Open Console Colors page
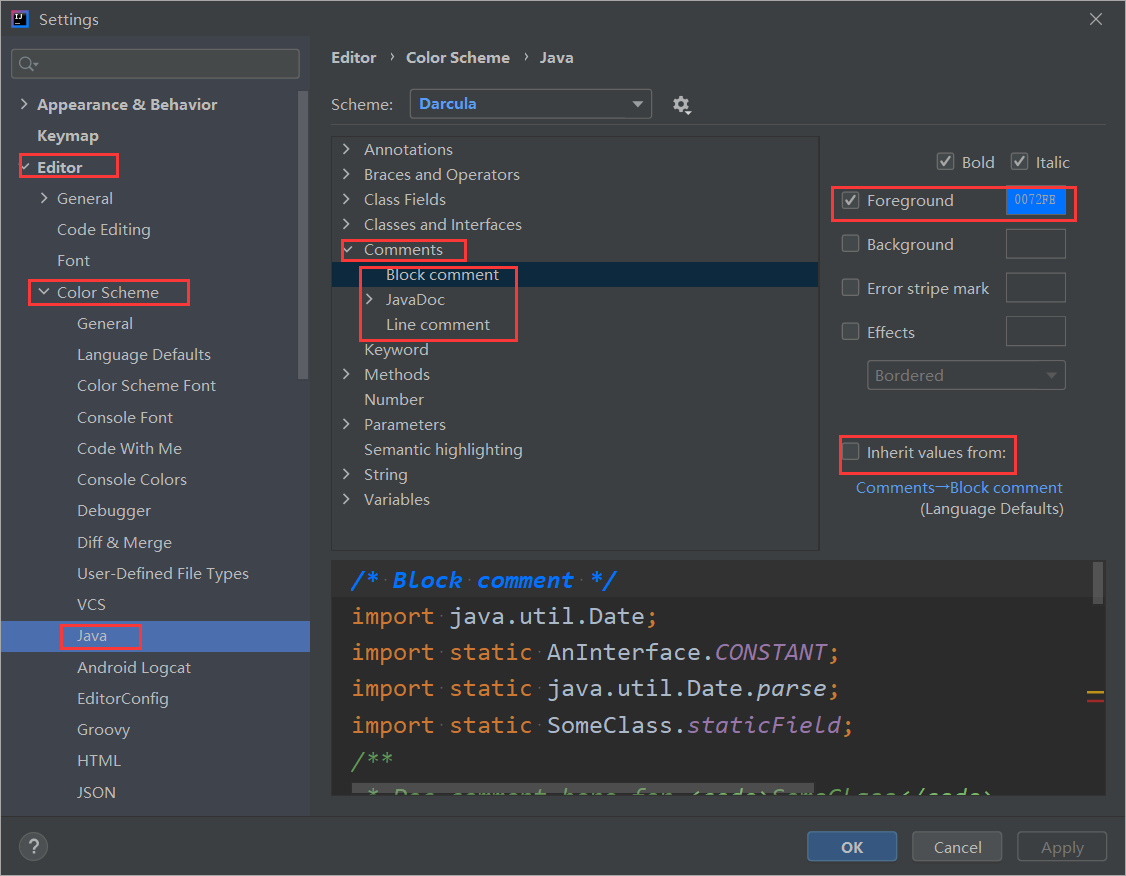1126x876 pixels. click(132, 480)
